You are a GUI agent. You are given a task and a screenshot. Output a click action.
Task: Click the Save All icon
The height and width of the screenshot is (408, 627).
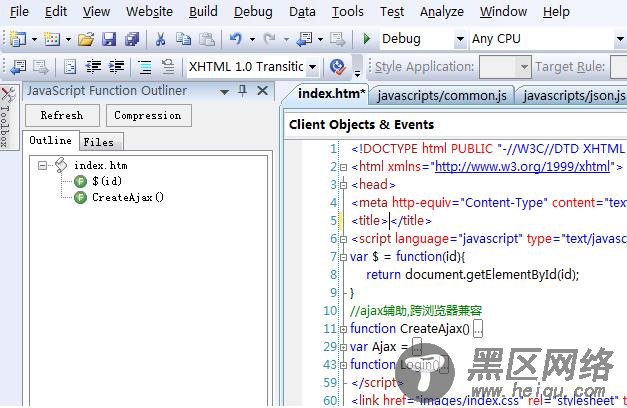click(132, 39)
